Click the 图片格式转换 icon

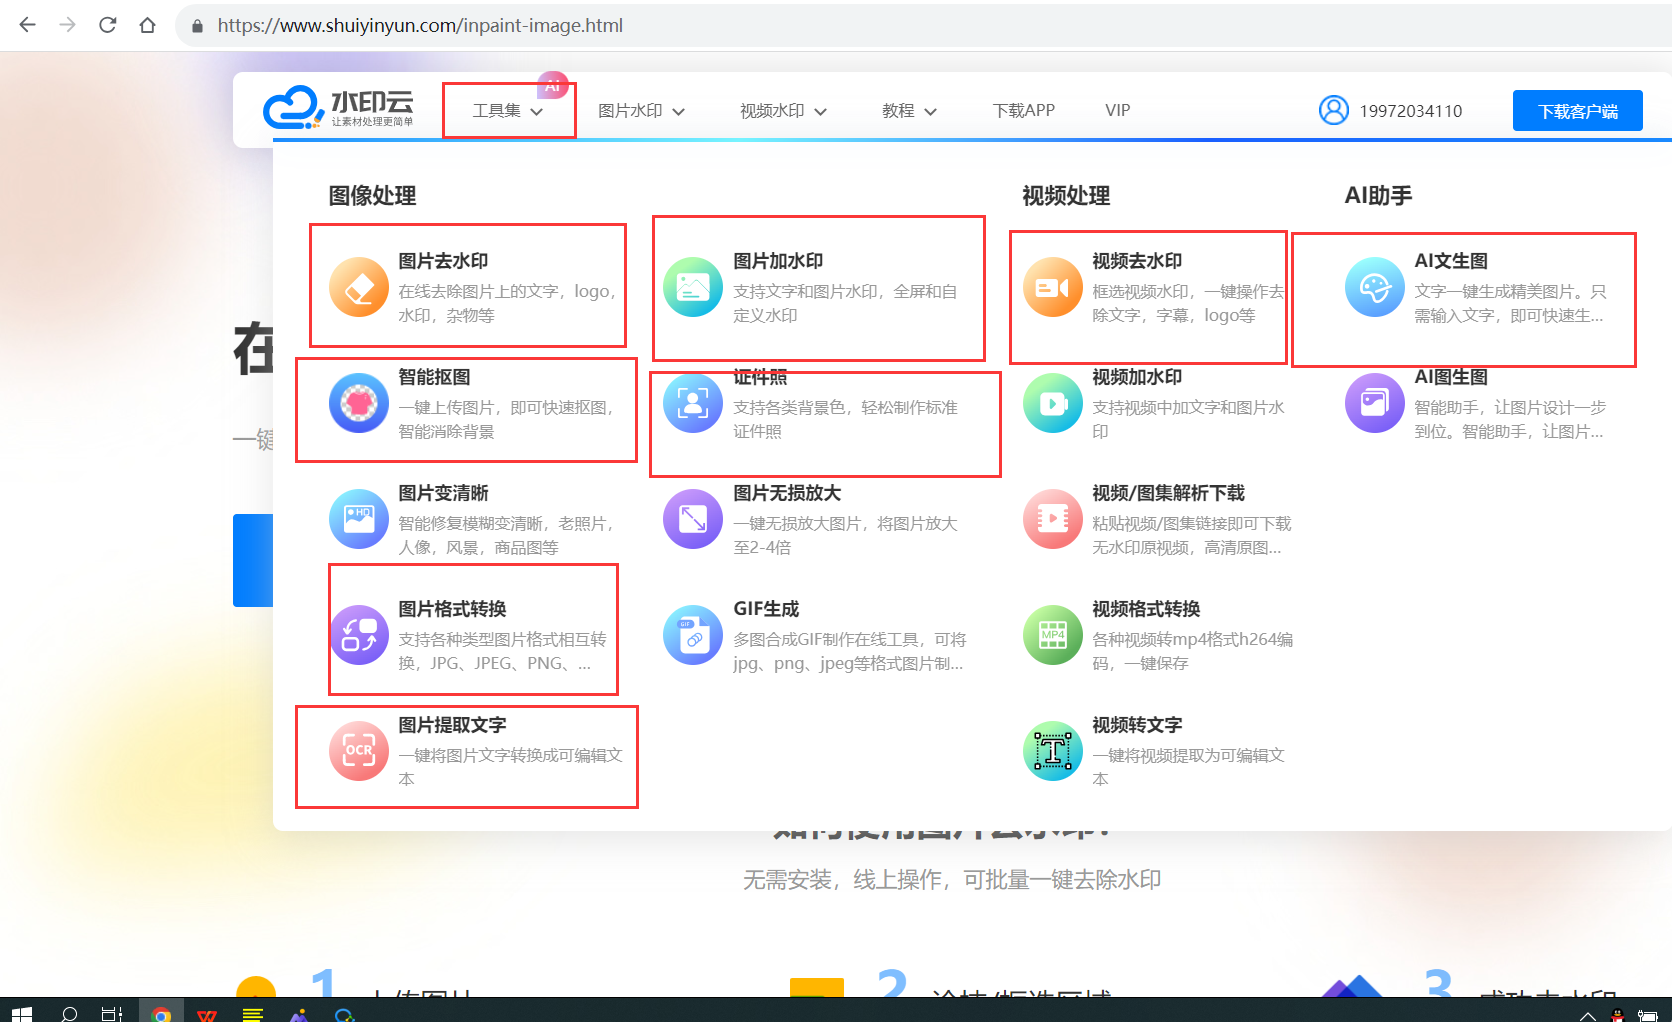point(359,635)
